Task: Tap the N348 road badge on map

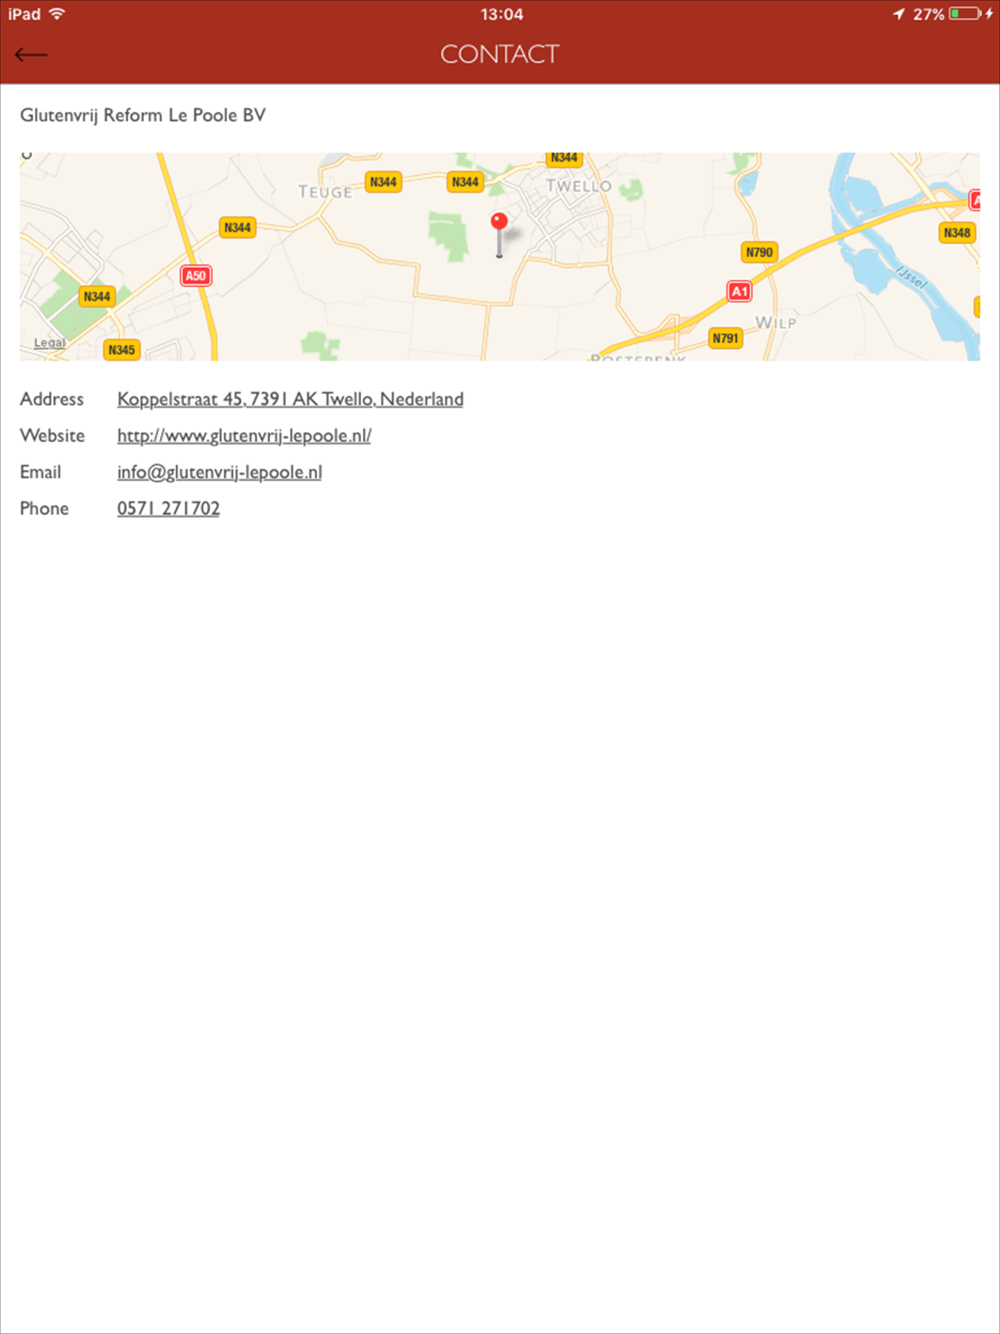Action: pyautogui.click(x=957, y=233)
